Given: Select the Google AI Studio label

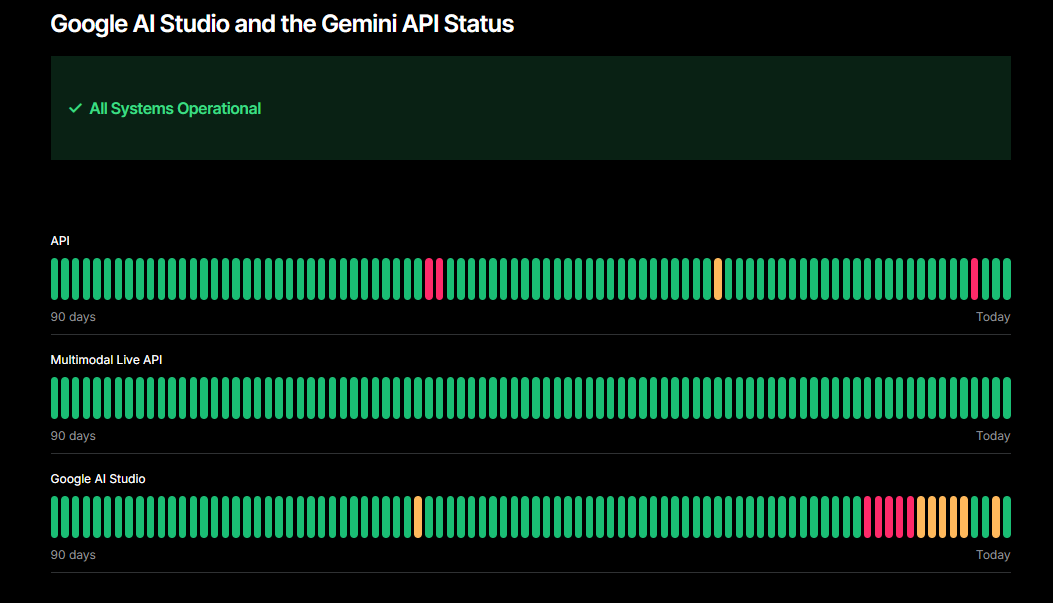Looking at the screenshot, I should point(98,479).
